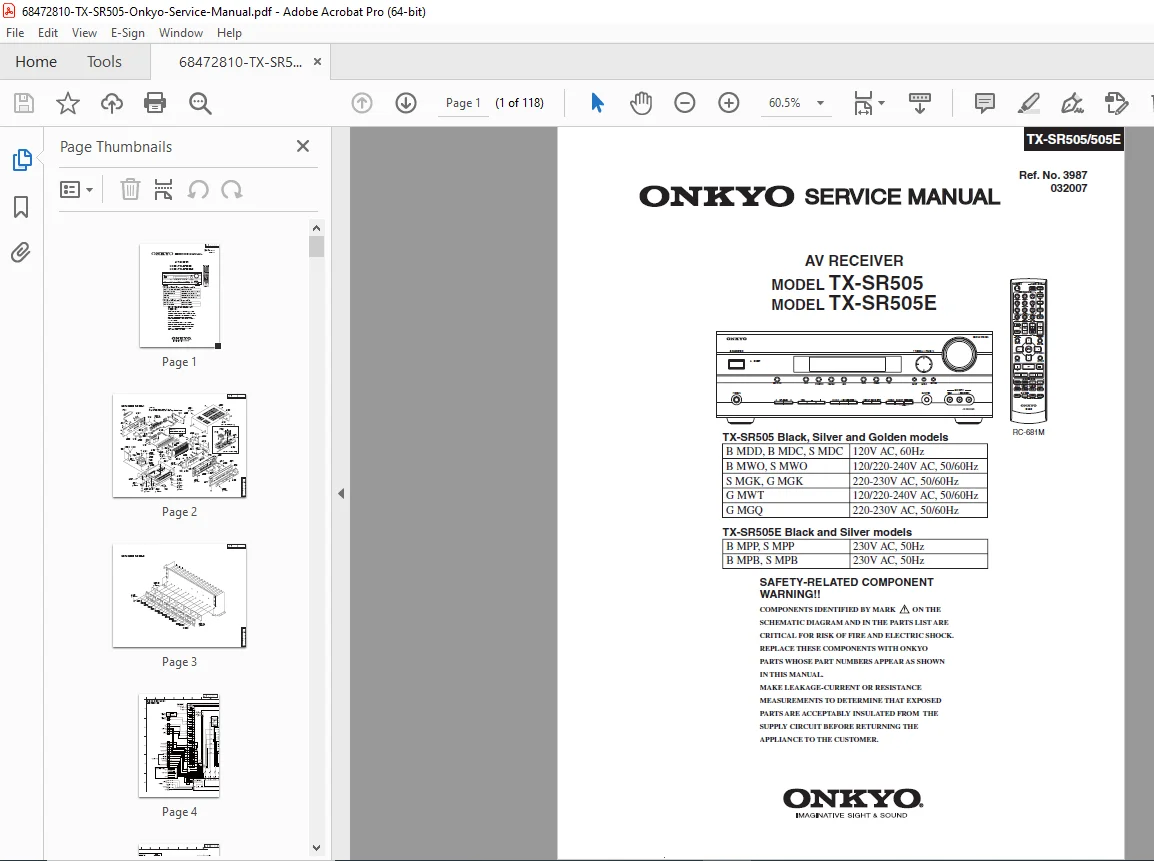Open the thumbnail options dropdown
The image size is (1154, 861).
tap(77, 190)
